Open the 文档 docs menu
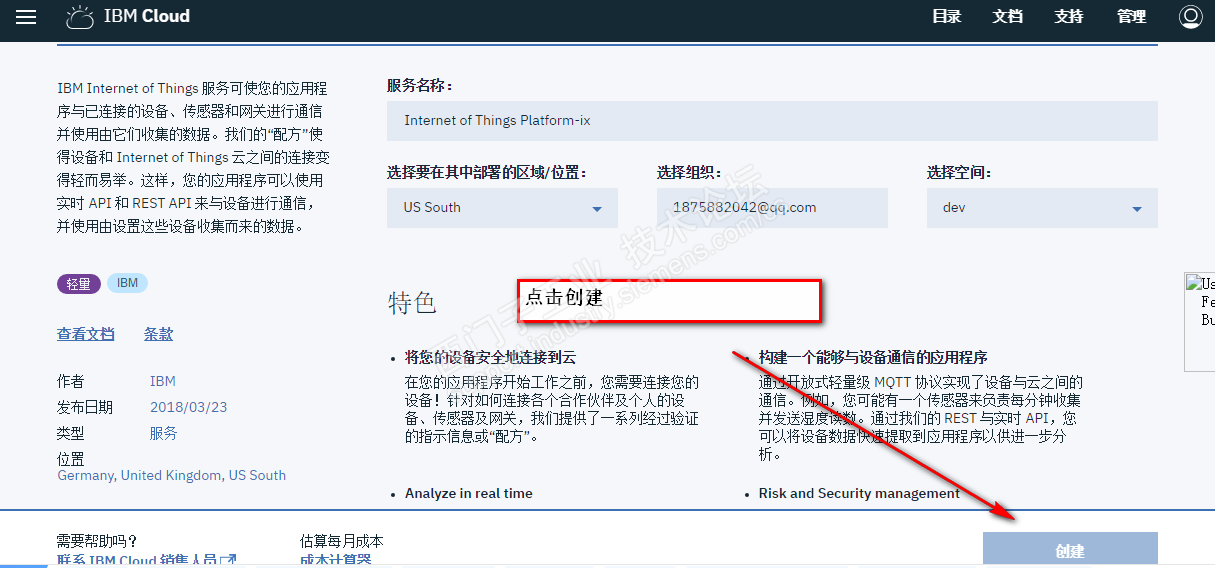This screenshot has height=568, width=1215. [1008, 17]
